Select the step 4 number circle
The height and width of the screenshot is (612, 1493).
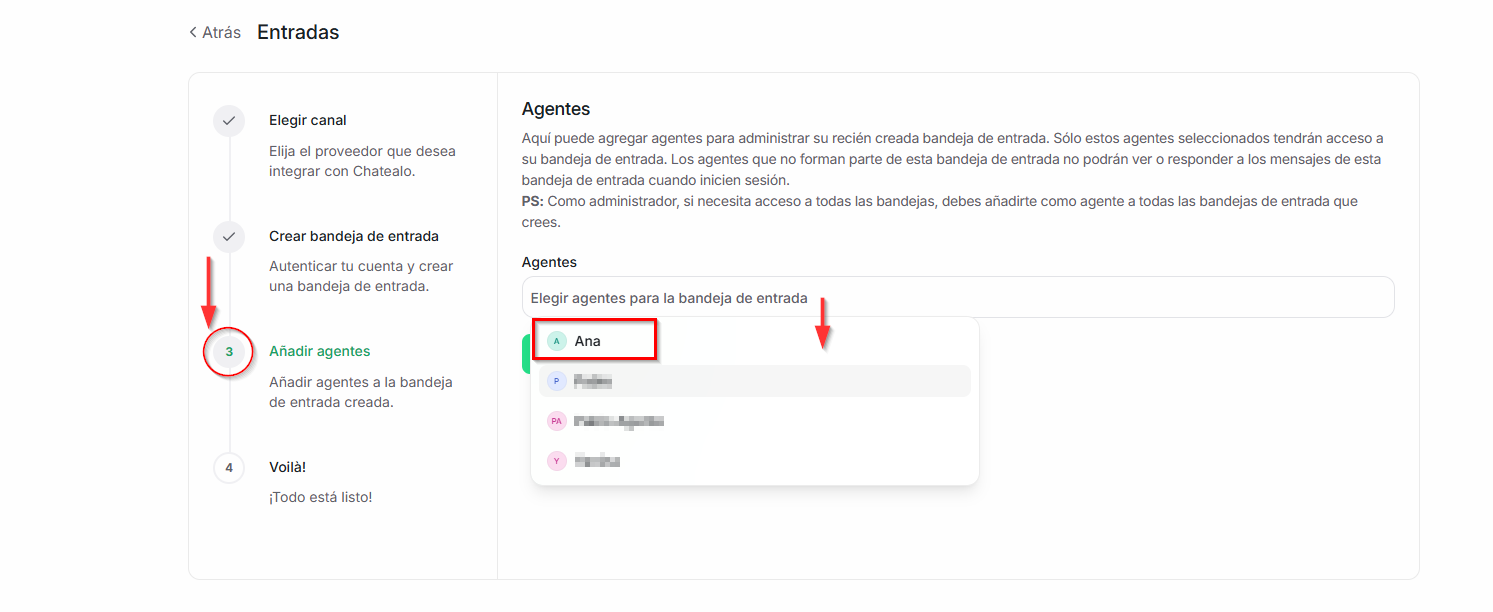(229, 467)
